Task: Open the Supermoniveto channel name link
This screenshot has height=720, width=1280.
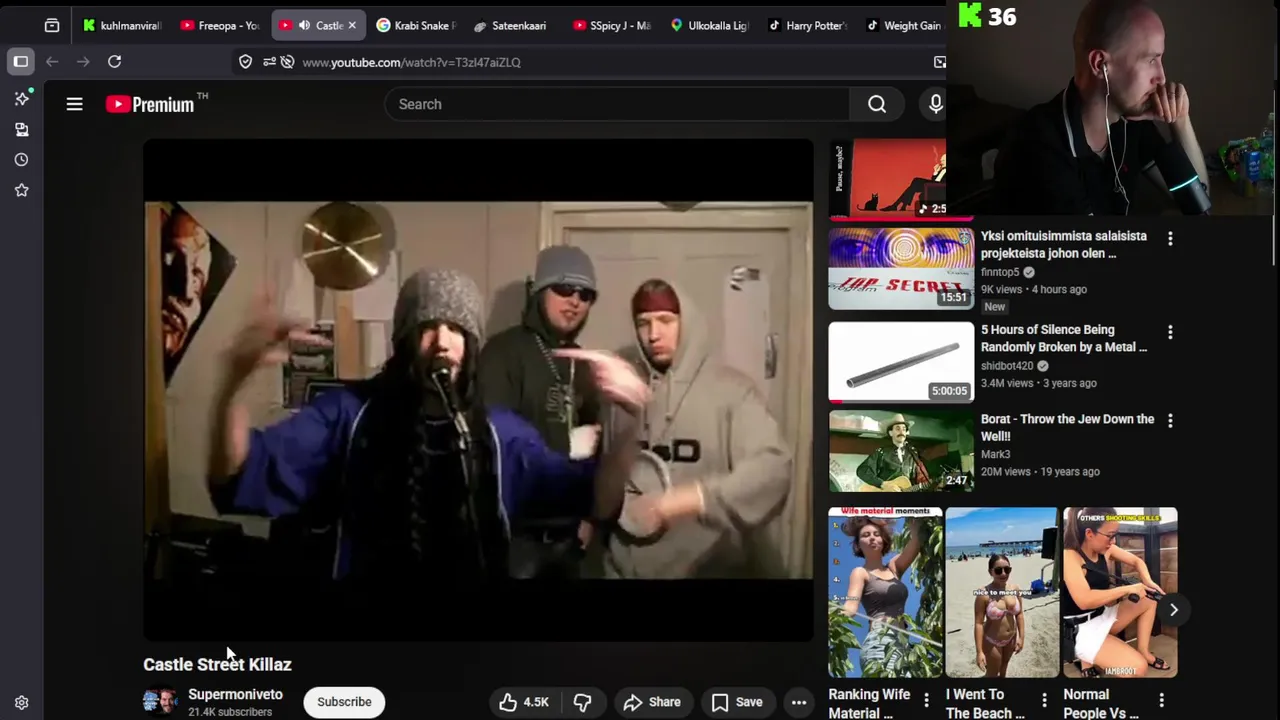Action: (x=235, y=694)
